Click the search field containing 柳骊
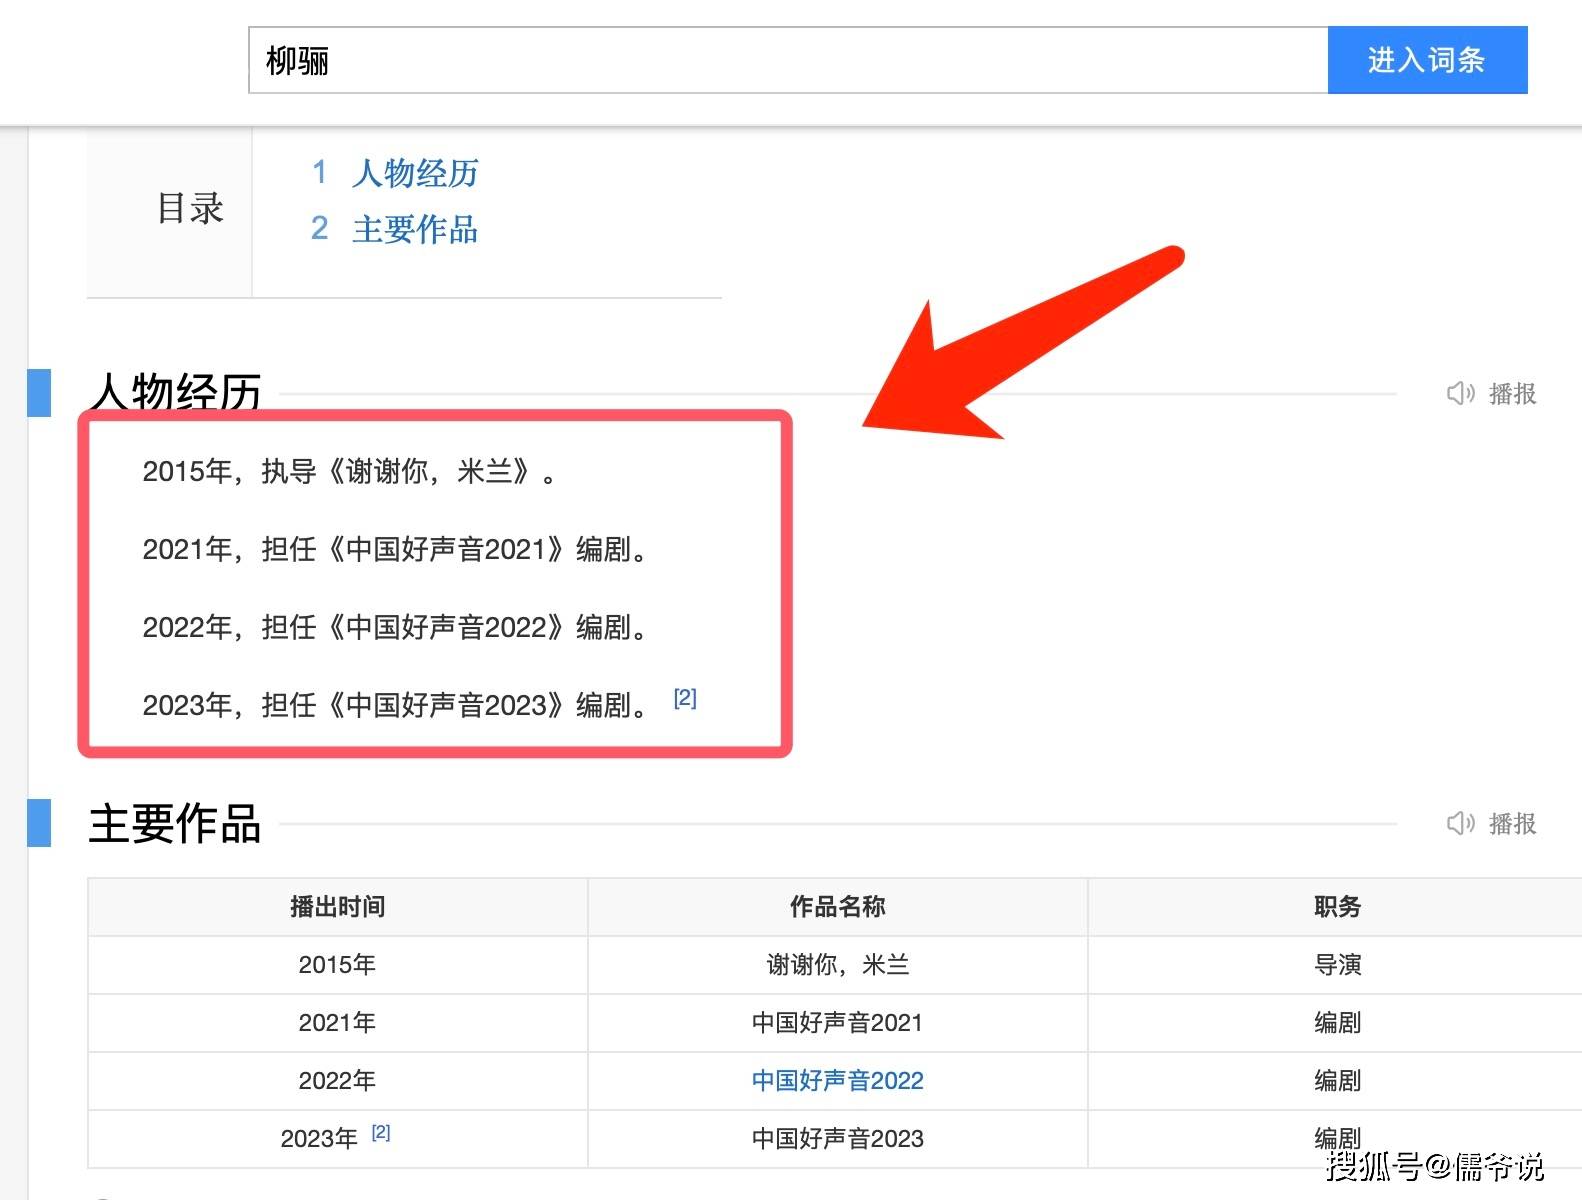Screen dimensions: 1582x1200 pyautogui.click(x=788, y=61)
